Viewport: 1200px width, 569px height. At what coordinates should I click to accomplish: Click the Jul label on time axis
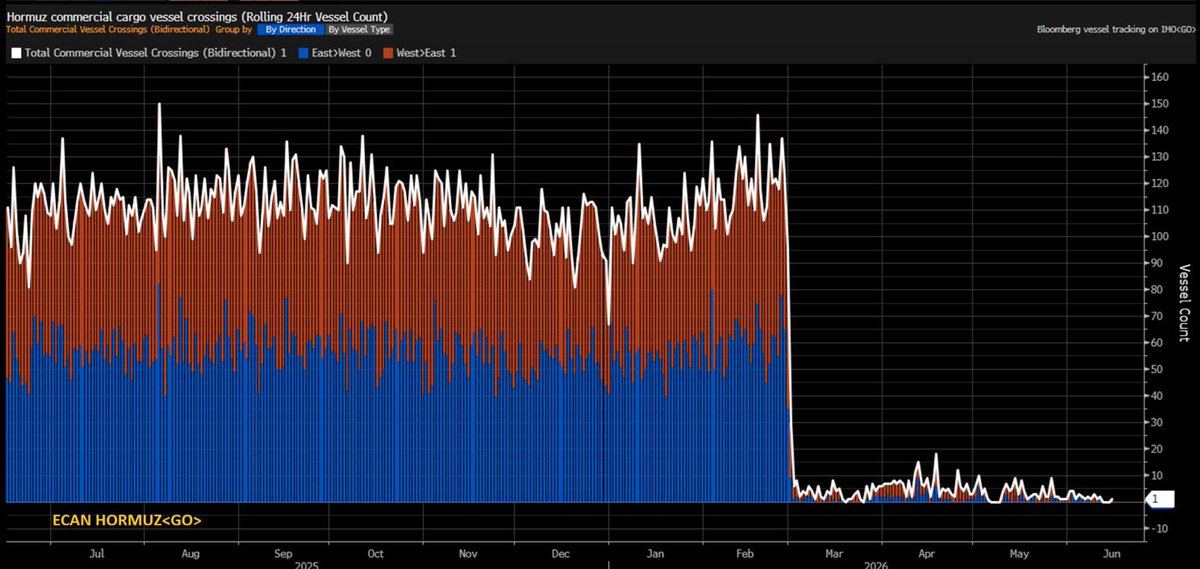pyautogui.click(x=96, y=552)
